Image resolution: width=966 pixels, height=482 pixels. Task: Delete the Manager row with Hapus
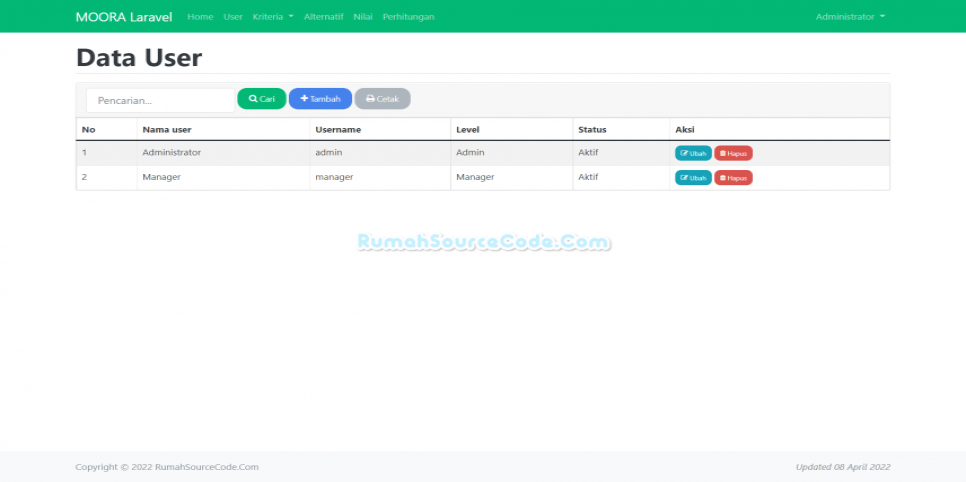[x=733, y=178]
